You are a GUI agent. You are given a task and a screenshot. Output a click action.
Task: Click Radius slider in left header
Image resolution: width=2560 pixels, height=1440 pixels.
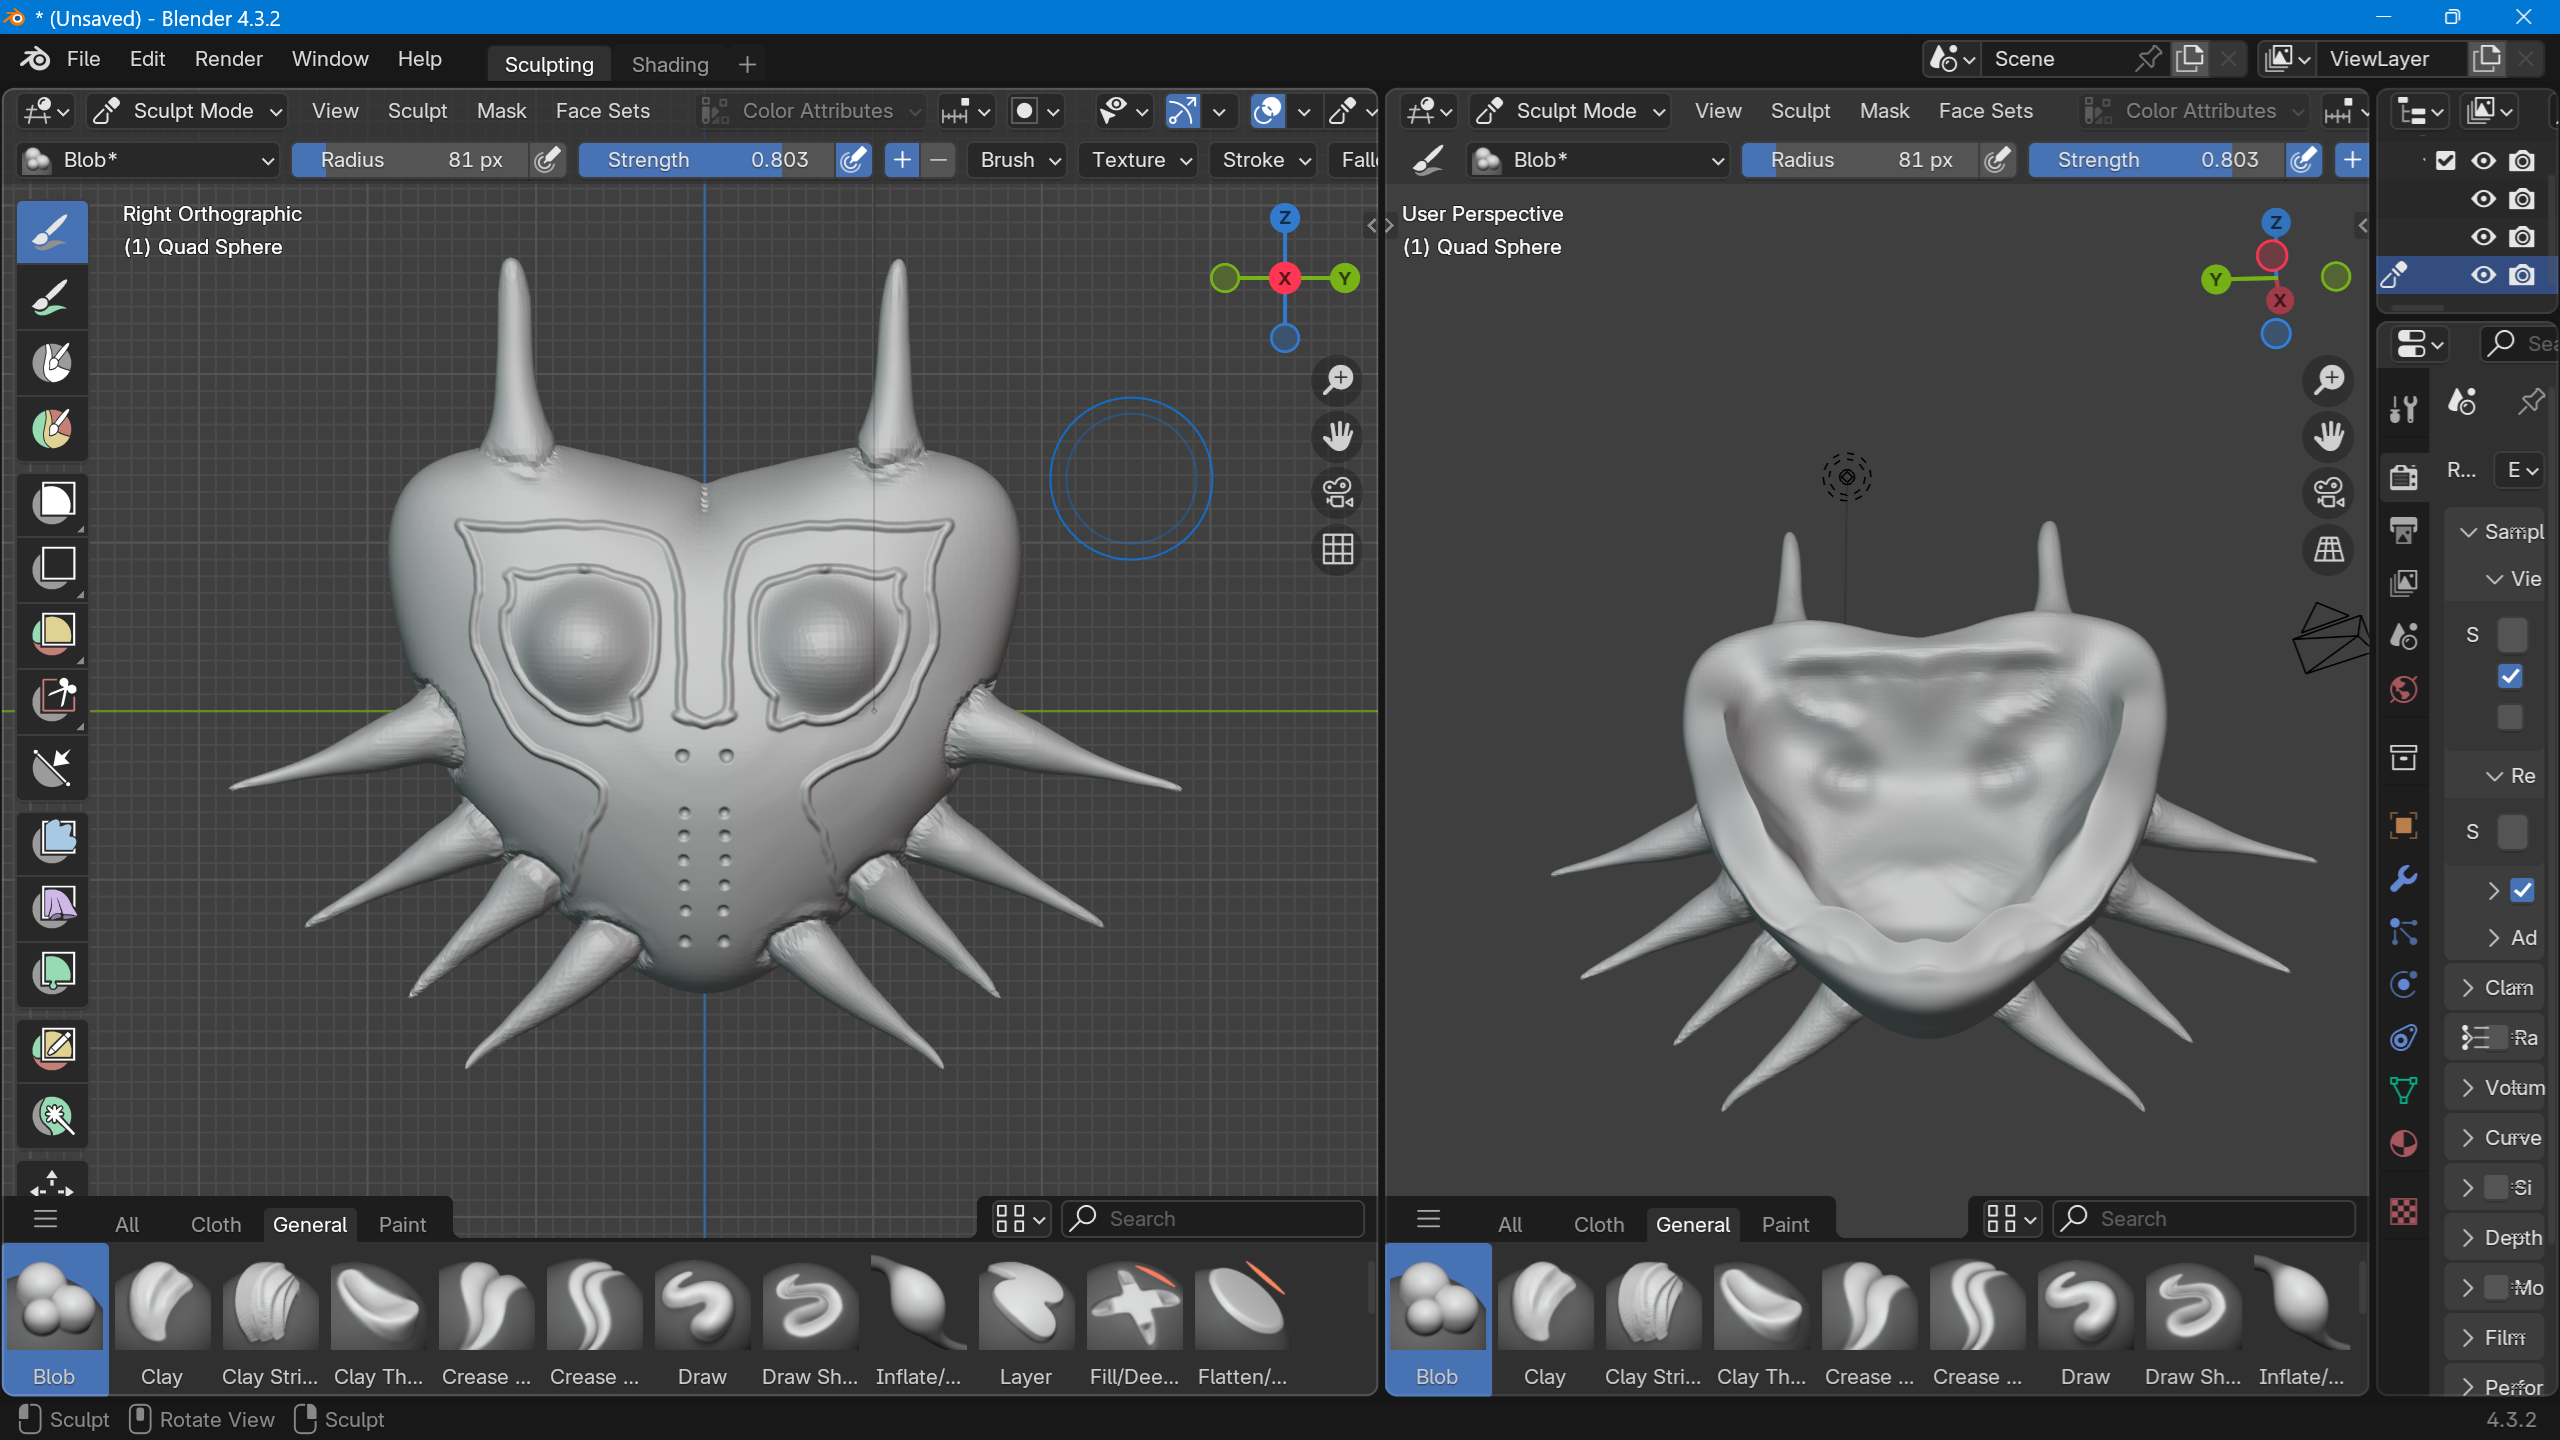(x=410, y=160)
